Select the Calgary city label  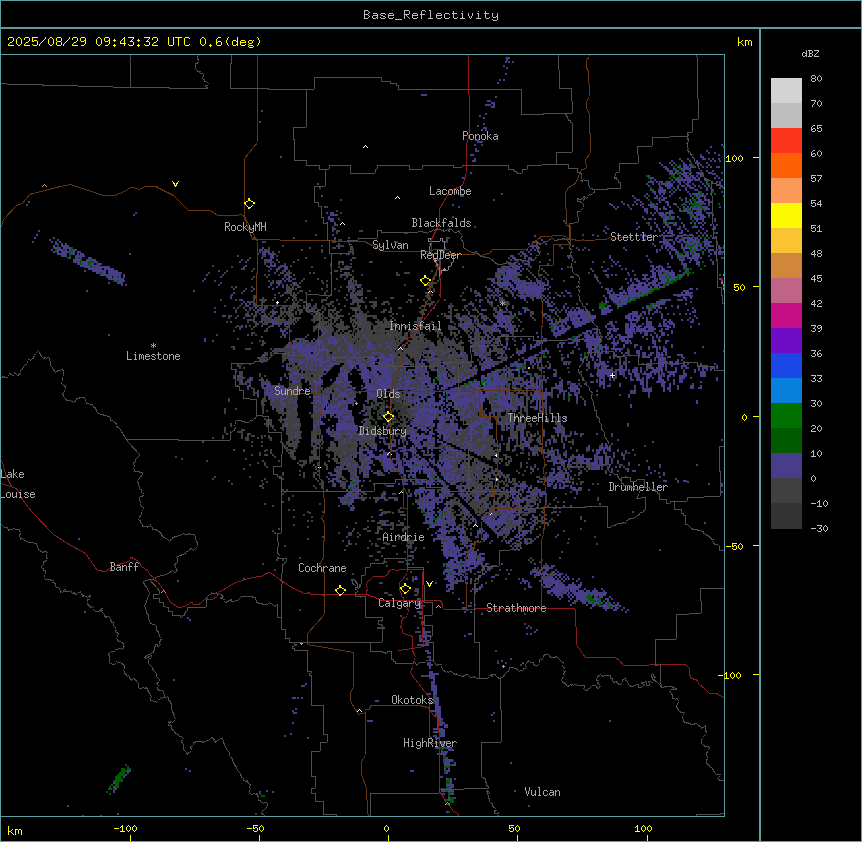400,603
